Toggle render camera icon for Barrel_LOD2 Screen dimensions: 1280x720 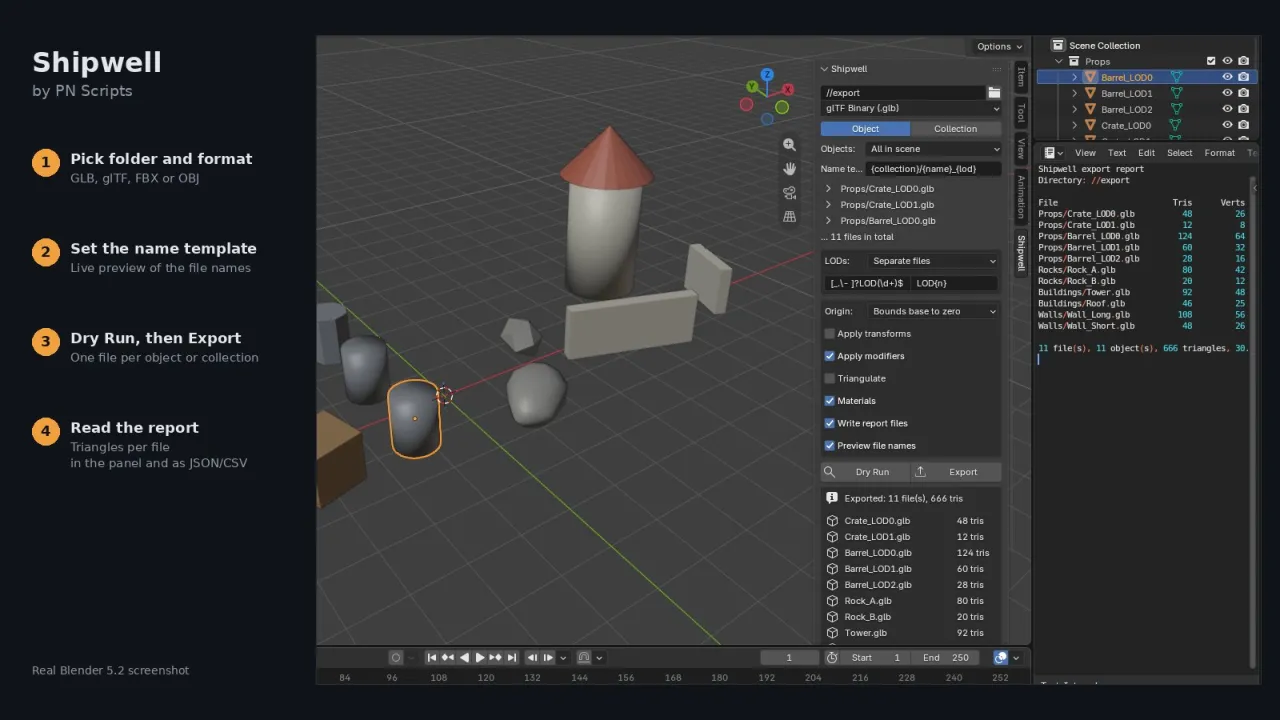pos(1243,109)
